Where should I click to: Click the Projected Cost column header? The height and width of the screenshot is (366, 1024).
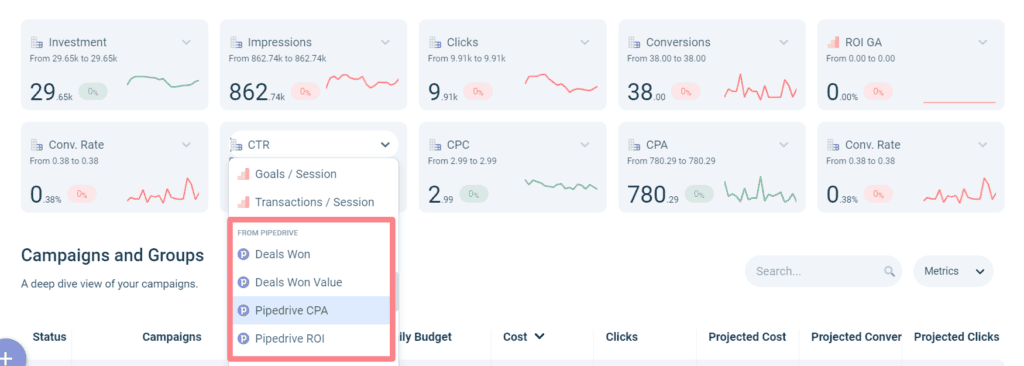click(x=747, y=337)
